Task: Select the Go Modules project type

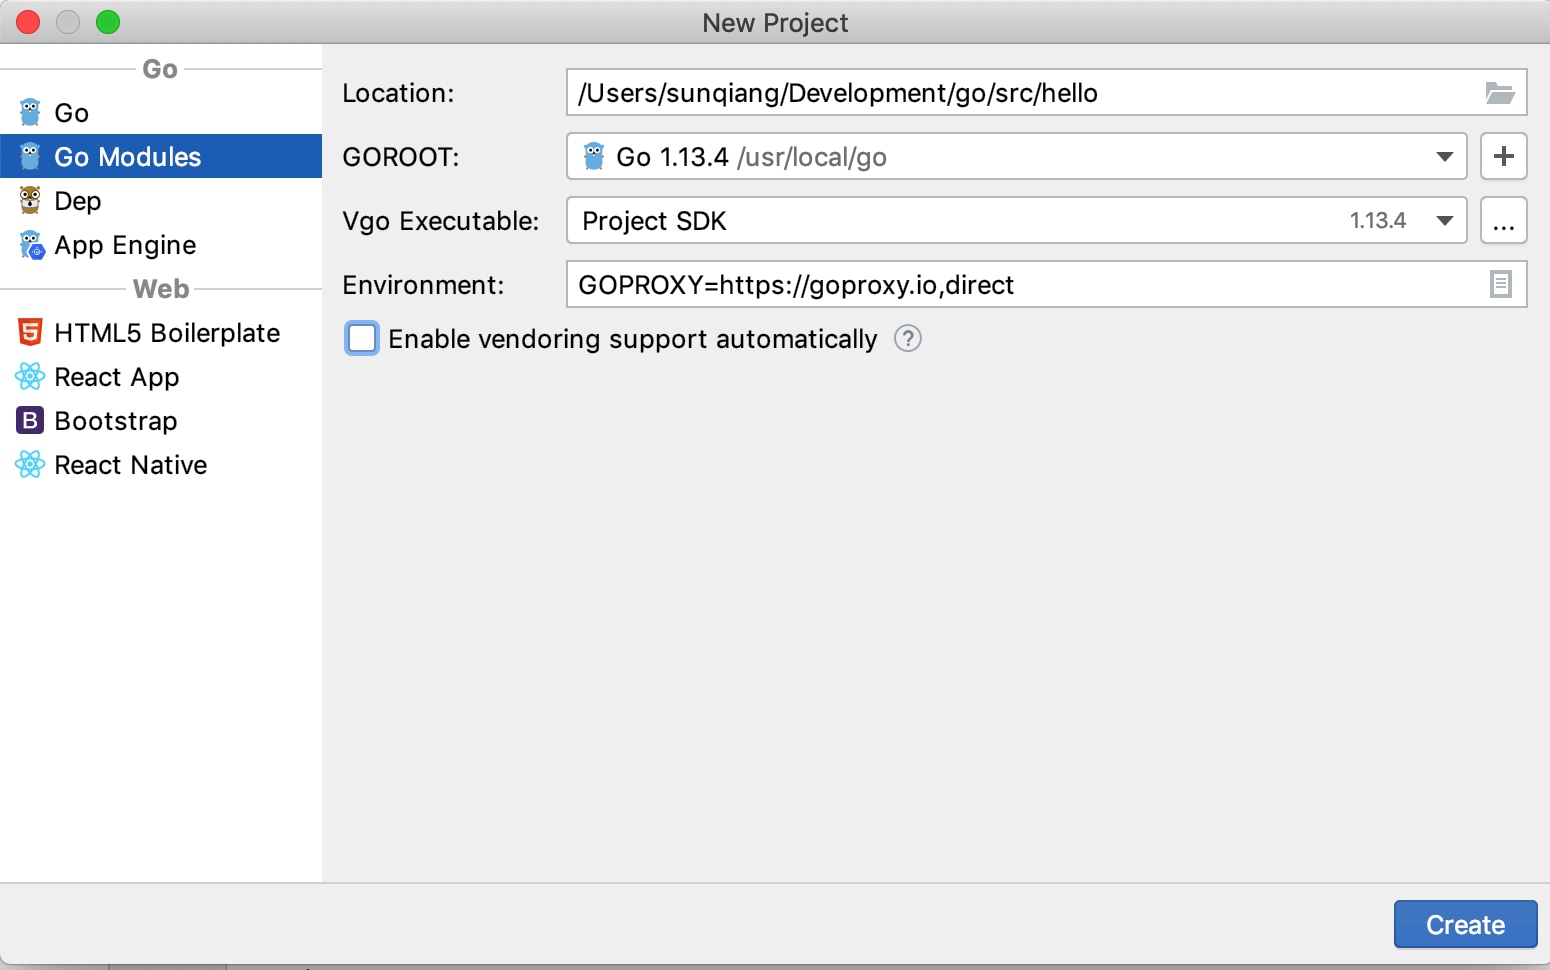Action: pyautogui.click(x=161, y=156)
